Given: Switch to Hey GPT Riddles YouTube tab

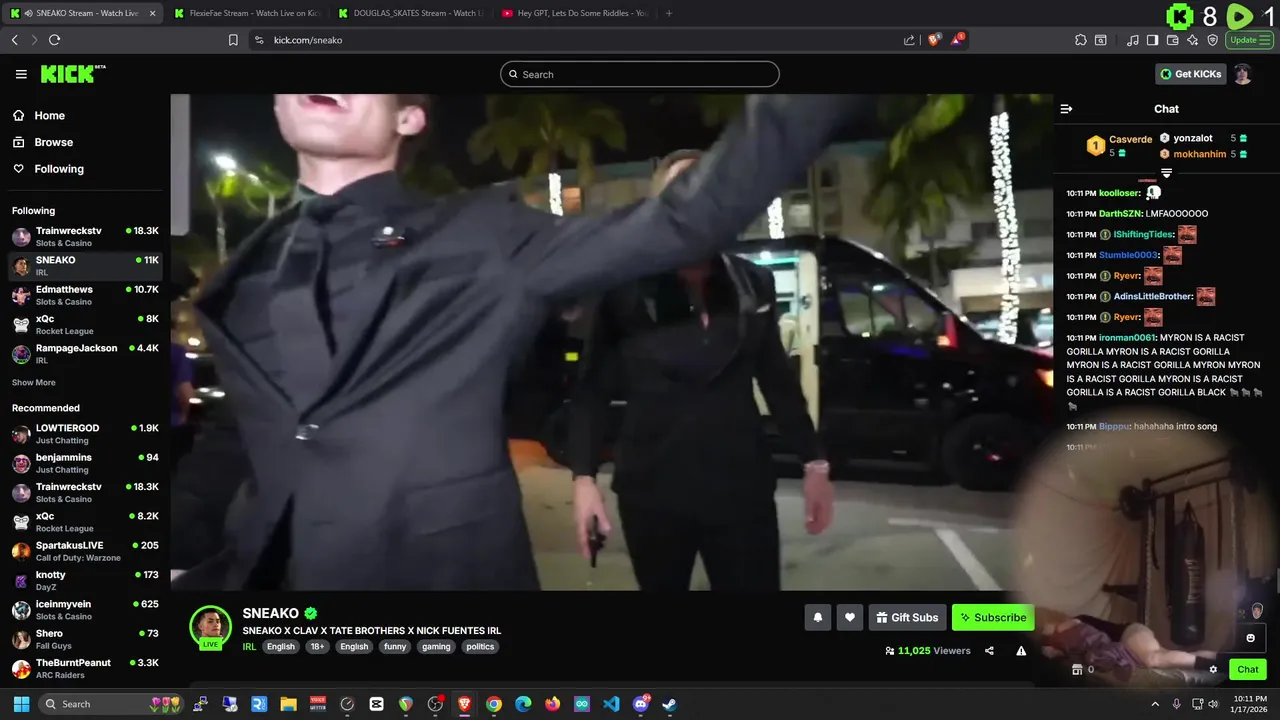Looking at the screenshot, I should pyautogui.click(x=574, y=13).
